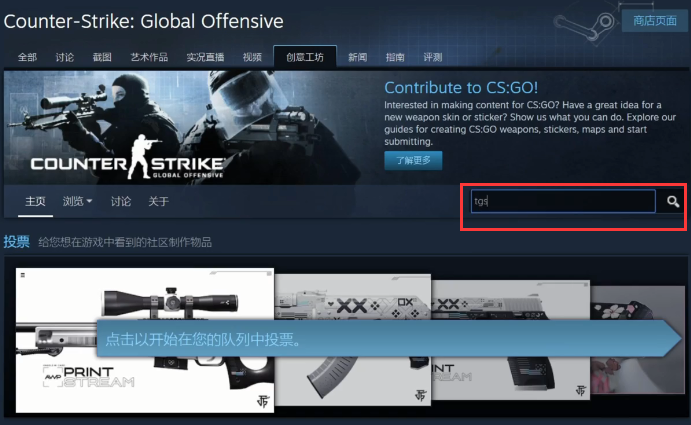Select 主页 in the workshop sub-navigation
The image size is (691, 425).
pos(35,201)
